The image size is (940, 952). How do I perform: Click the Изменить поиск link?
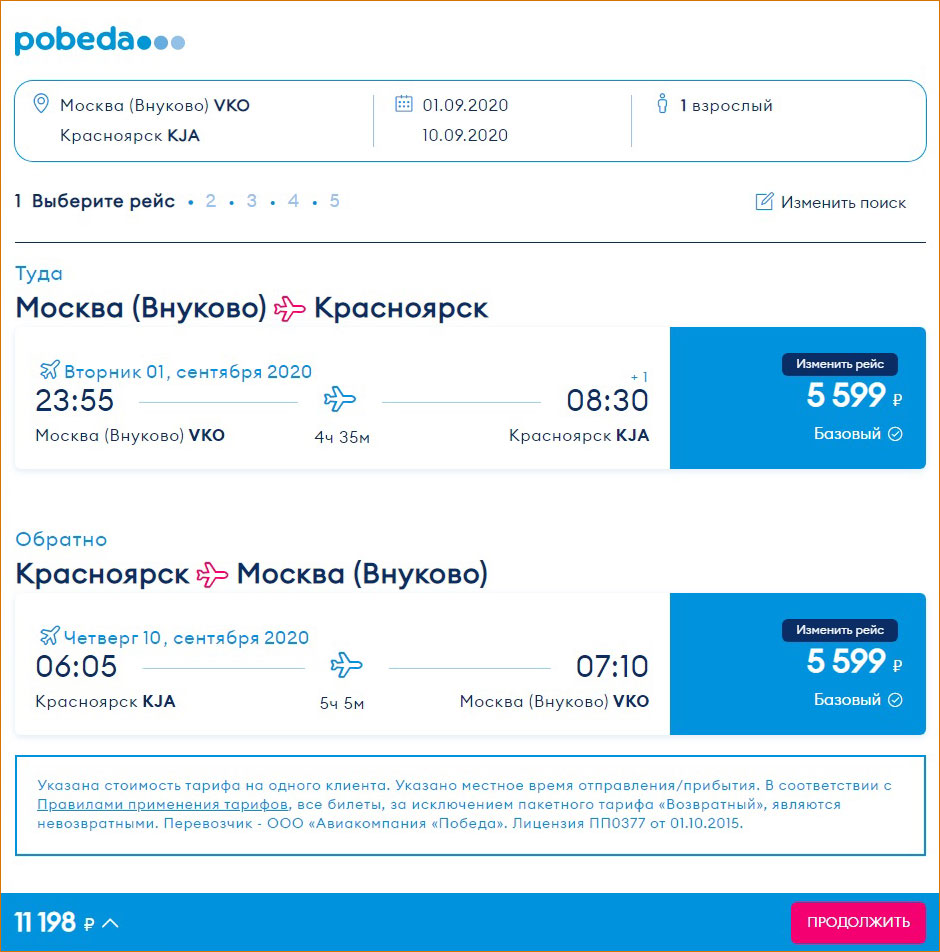843,203
